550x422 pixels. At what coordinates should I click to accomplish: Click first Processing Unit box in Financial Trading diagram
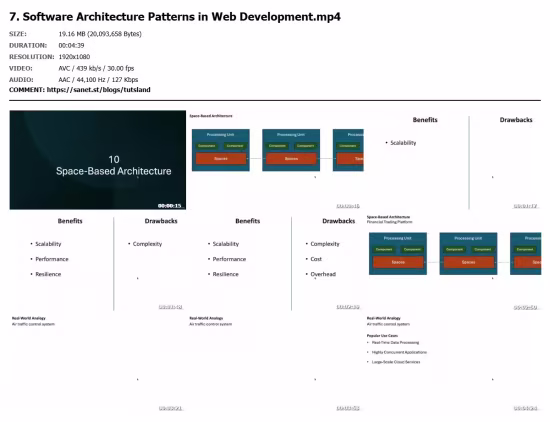tap(398, 253)
